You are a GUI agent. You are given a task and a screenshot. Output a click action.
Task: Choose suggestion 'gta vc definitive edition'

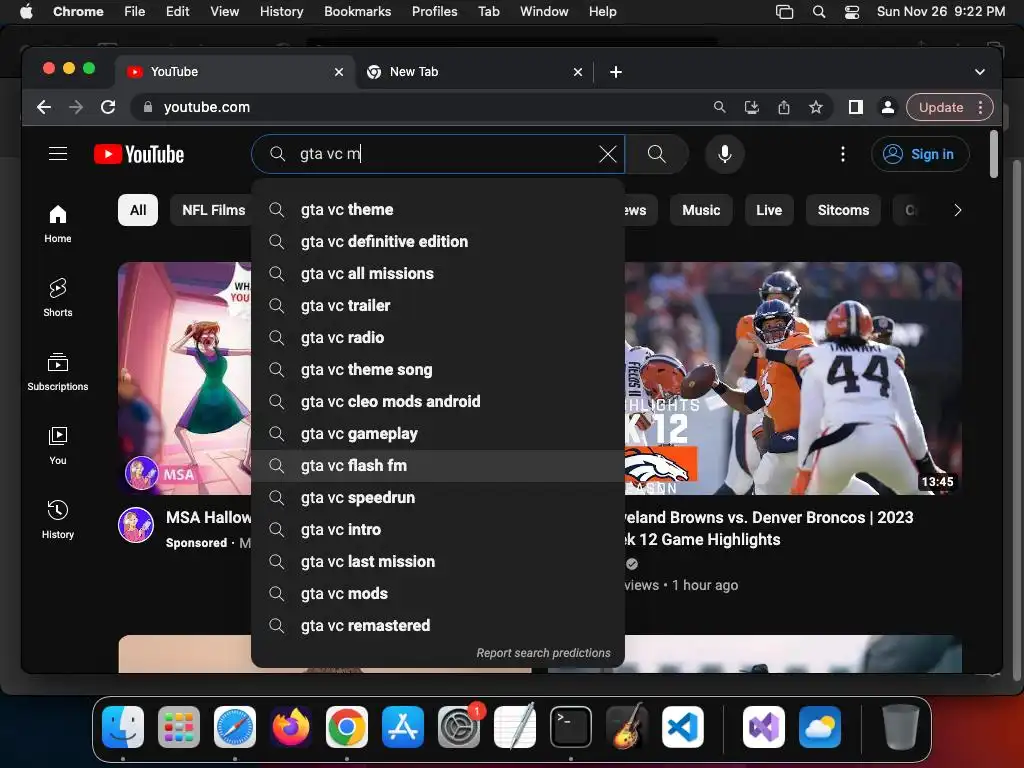click(438, 242)
